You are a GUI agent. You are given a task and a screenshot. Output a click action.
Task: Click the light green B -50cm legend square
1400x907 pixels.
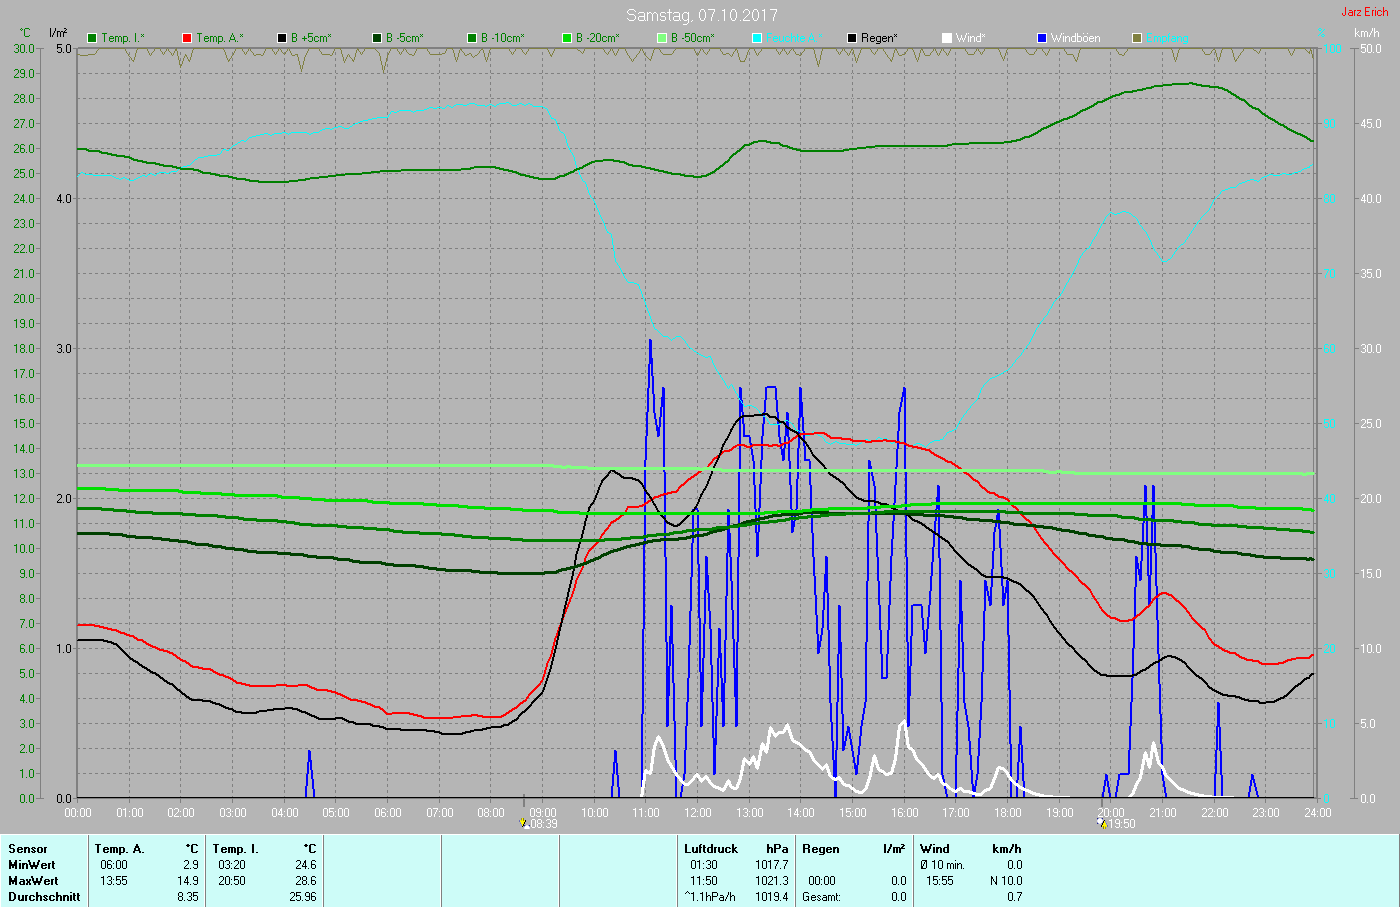[x=662, y=38]
